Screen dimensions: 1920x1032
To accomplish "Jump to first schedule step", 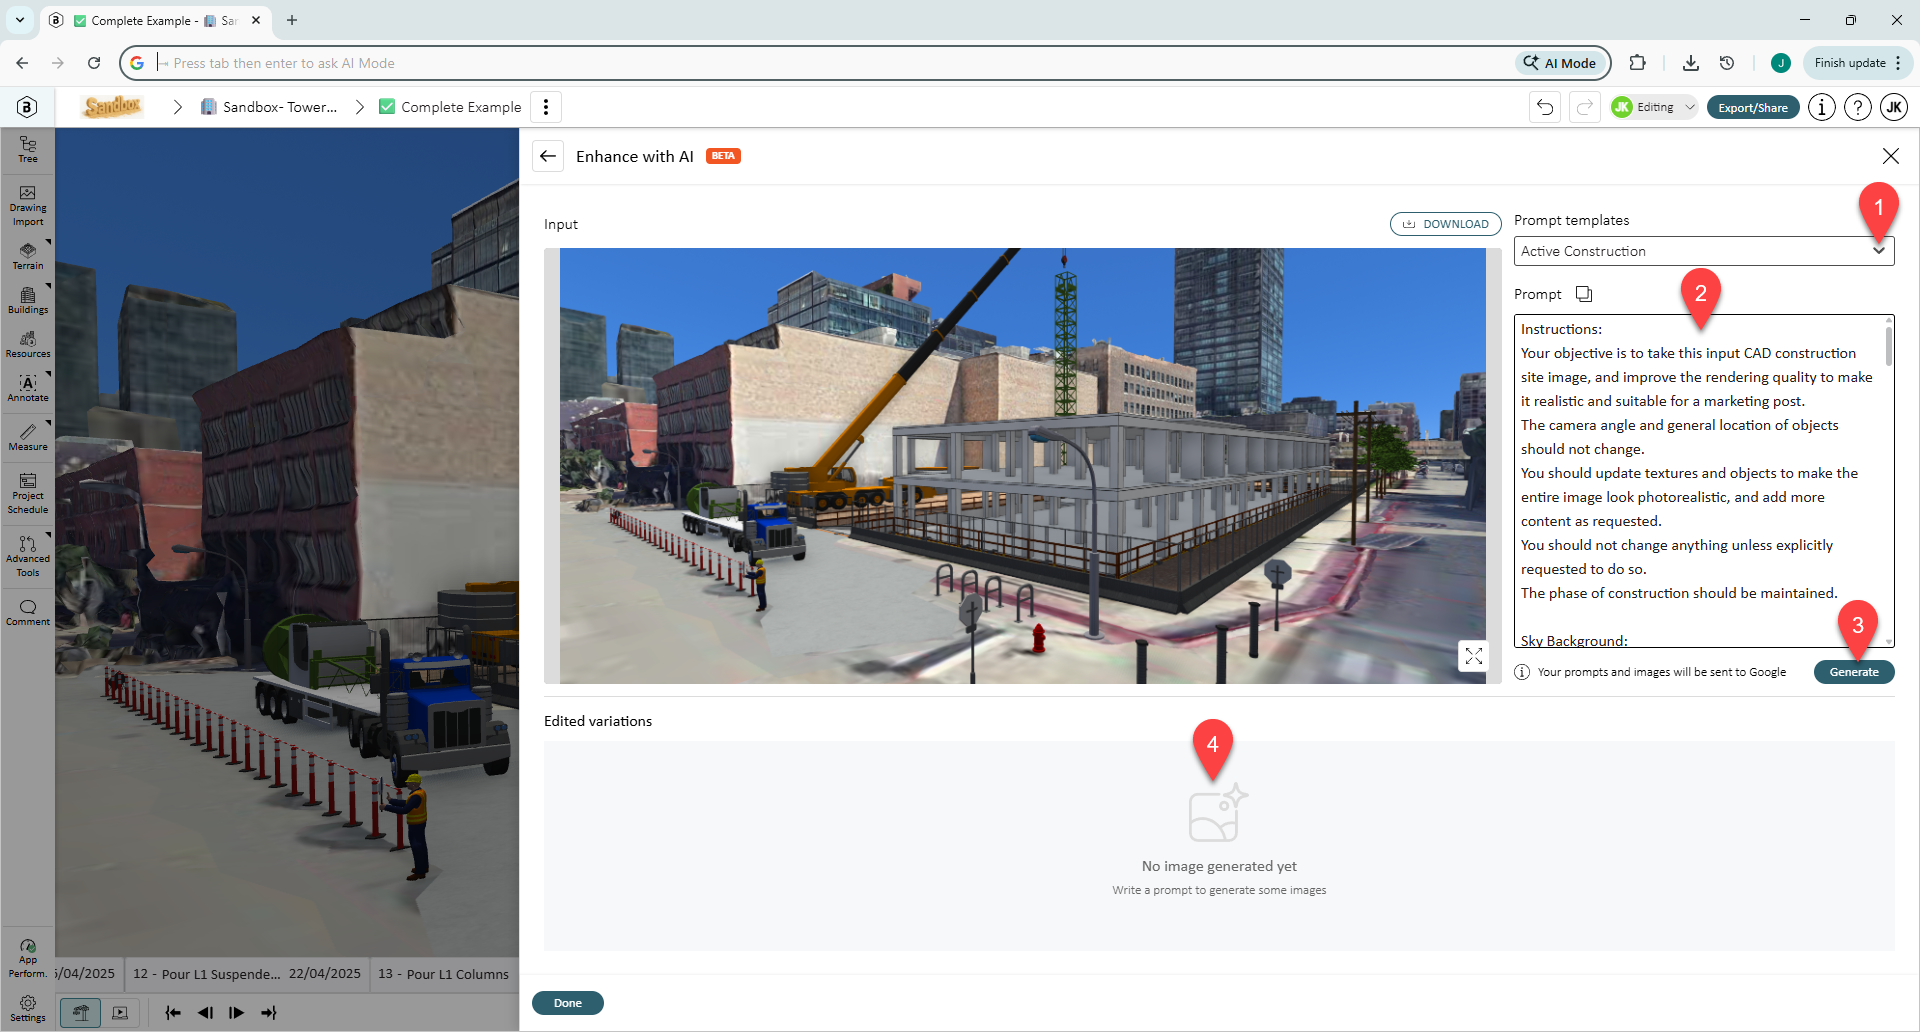I will [172, 1013].
